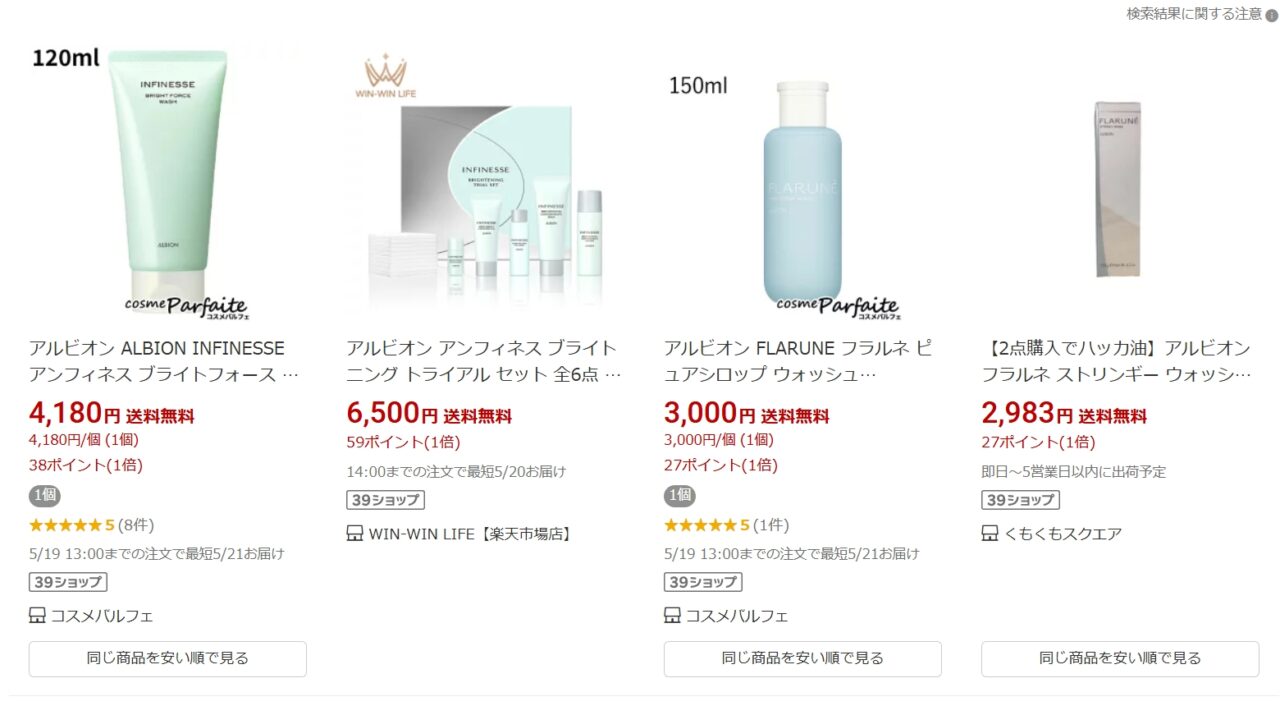1280x715 pixels.
Task: Open アンフィネス ブライトニング トライアル セット link
Action: [x=484, y=361]
